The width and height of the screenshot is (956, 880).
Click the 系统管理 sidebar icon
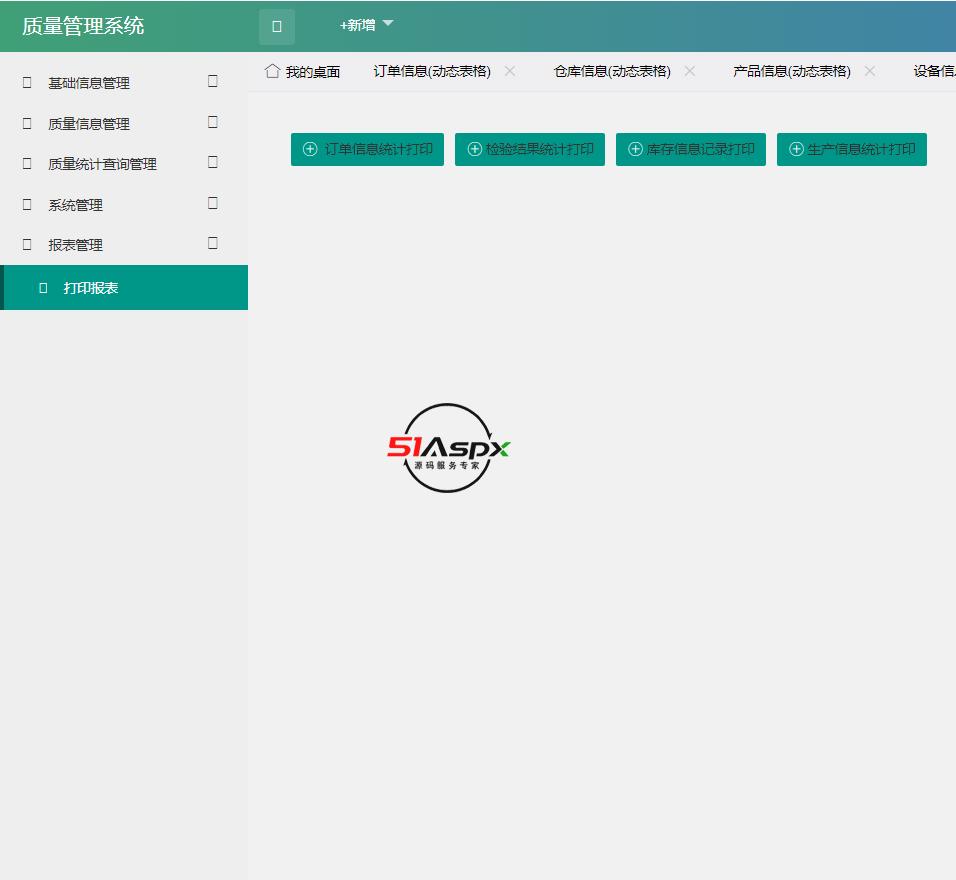25,203
